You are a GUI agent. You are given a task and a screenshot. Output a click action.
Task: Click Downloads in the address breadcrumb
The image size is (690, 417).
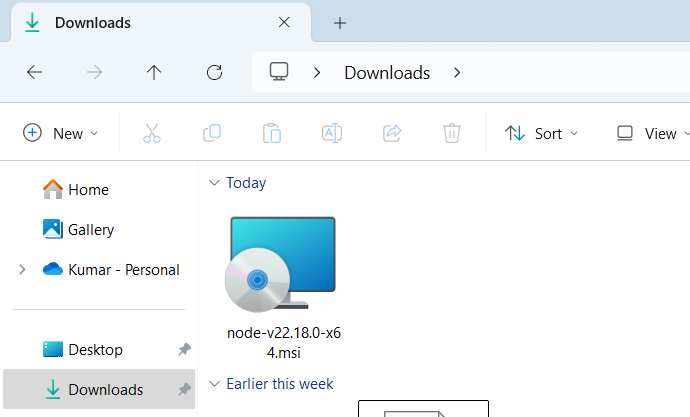(387, 73)
